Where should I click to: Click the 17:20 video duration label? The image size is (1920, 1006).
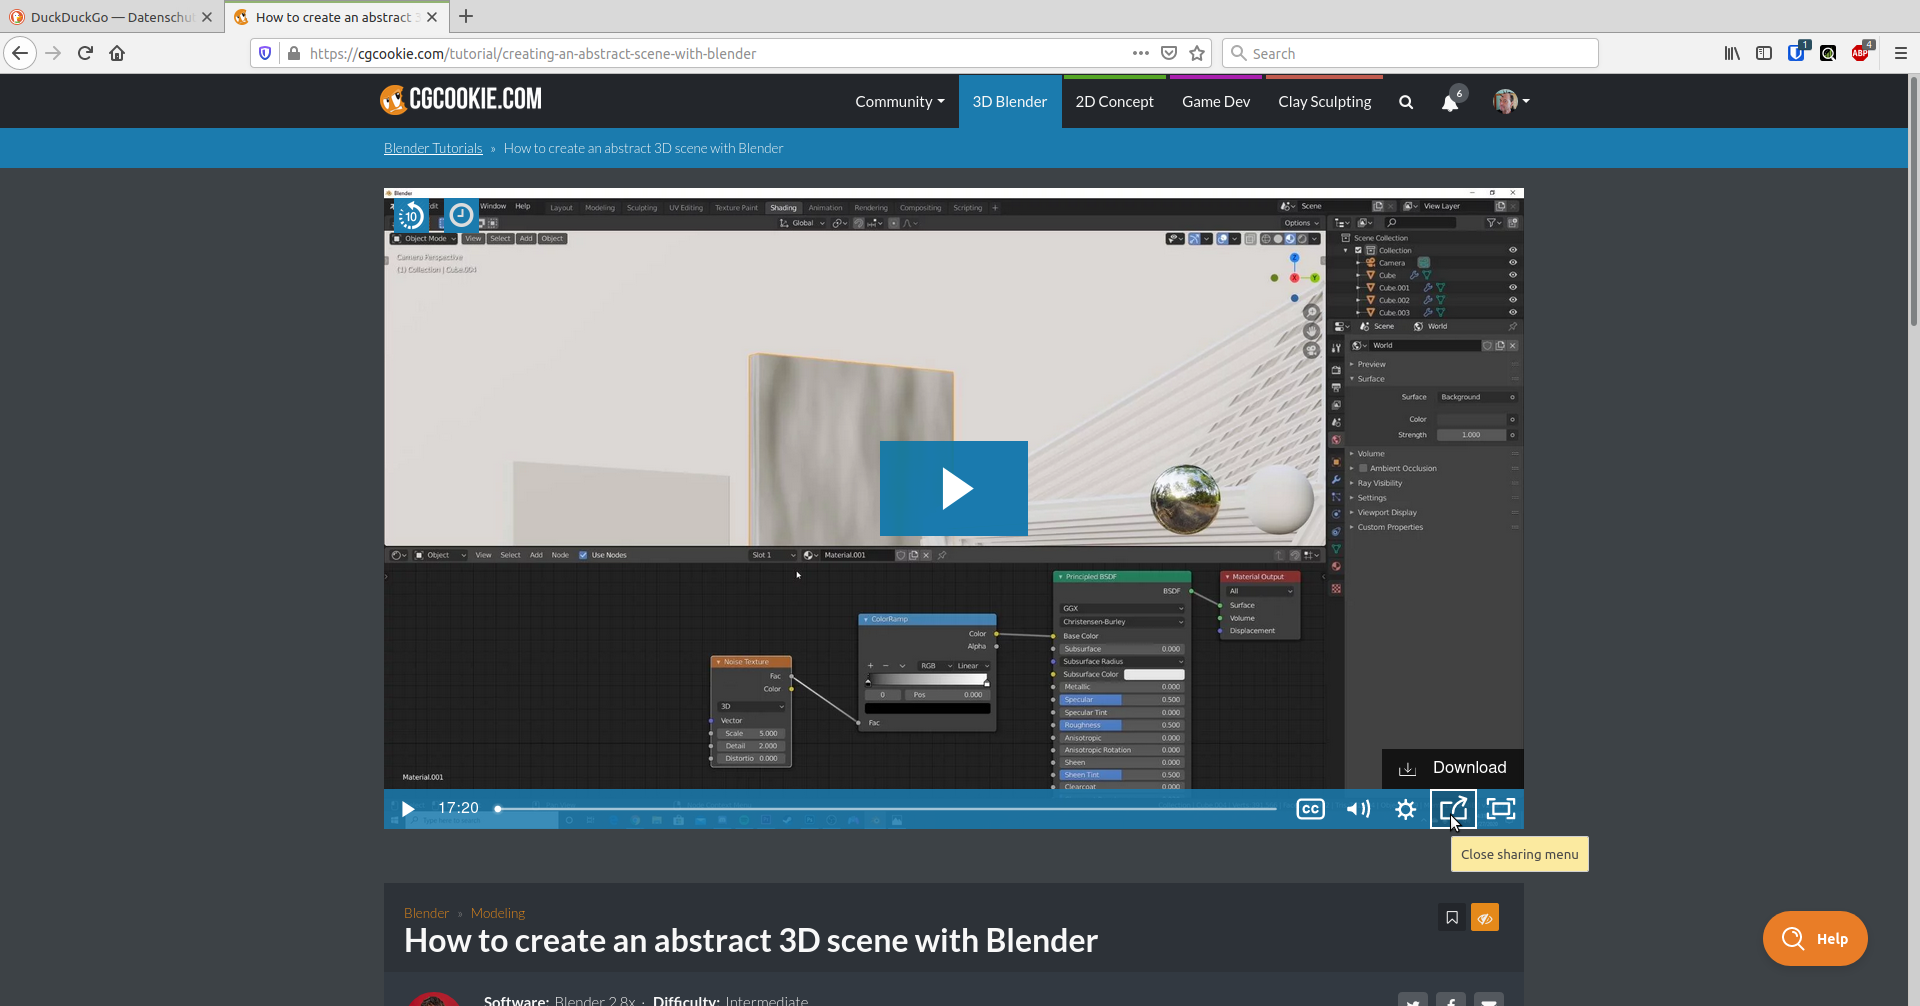click(x=458, y=808)
